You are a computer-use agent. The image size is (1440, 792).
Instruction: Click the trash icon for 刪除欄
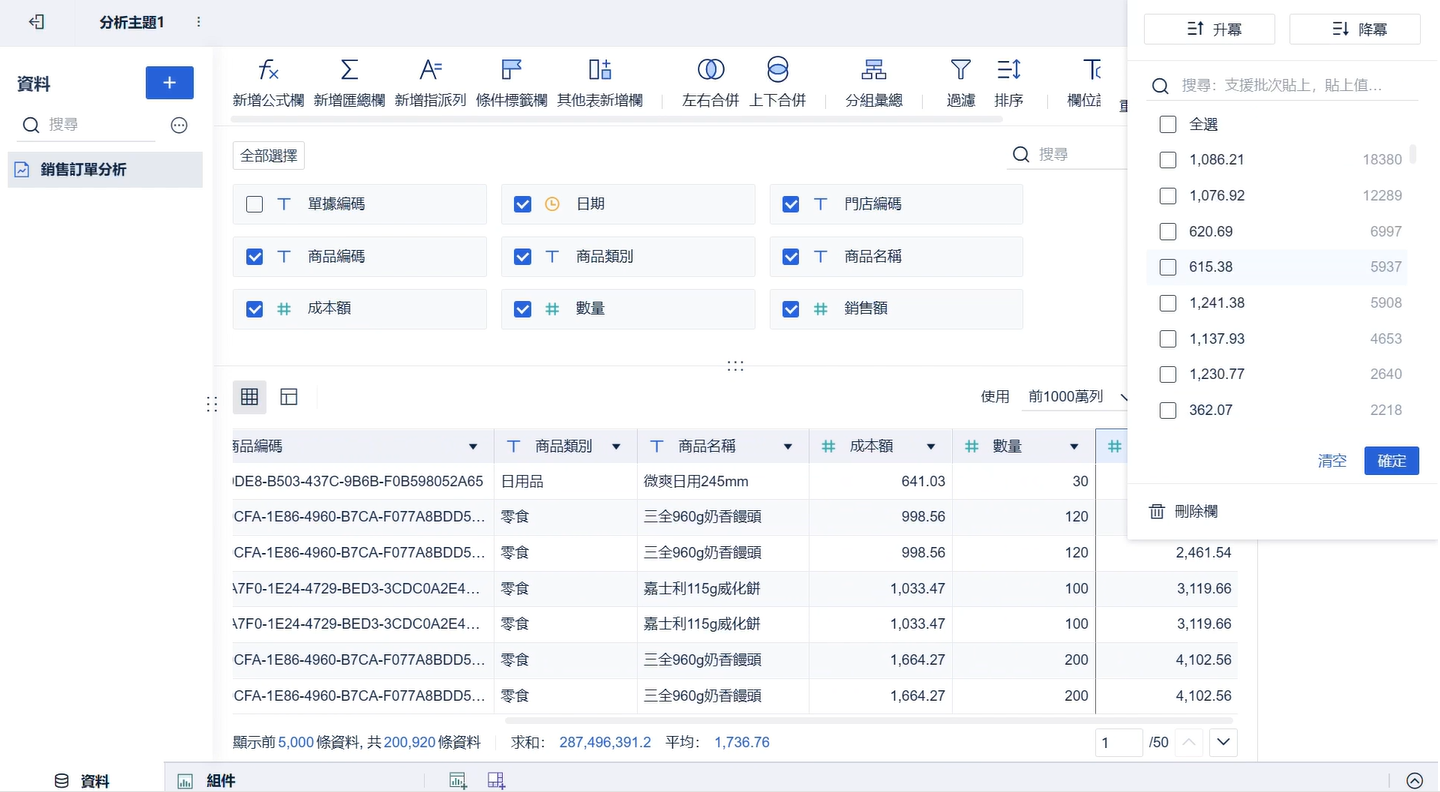coord(1157,511)
